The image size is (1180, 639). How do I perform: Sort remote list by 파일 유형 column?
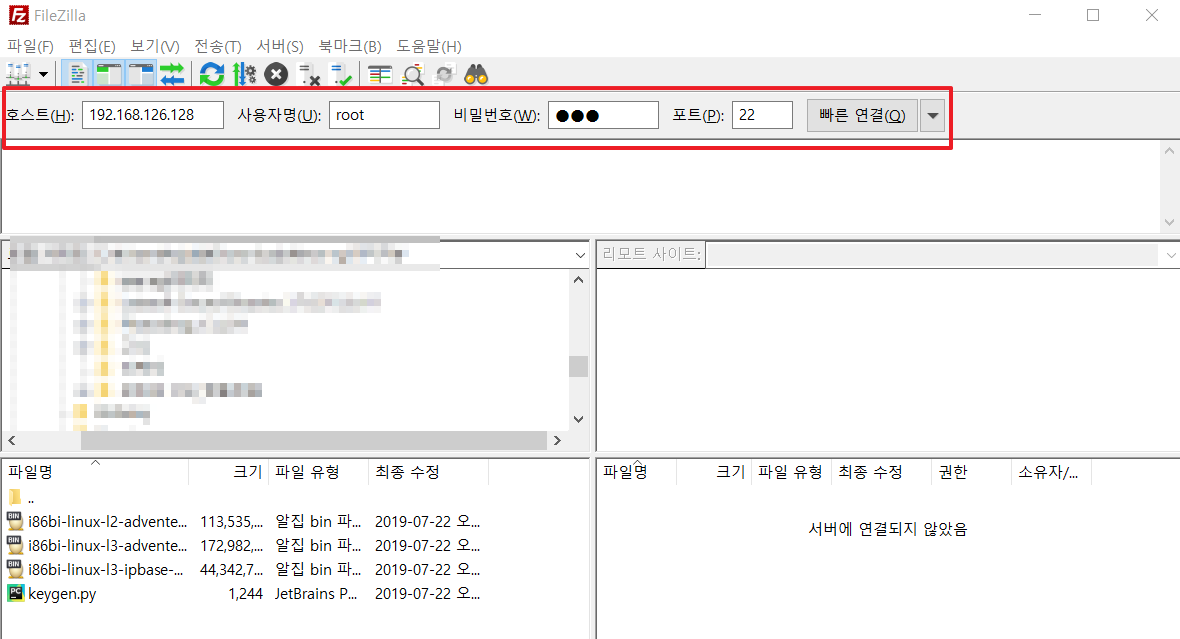pos(791,472)
